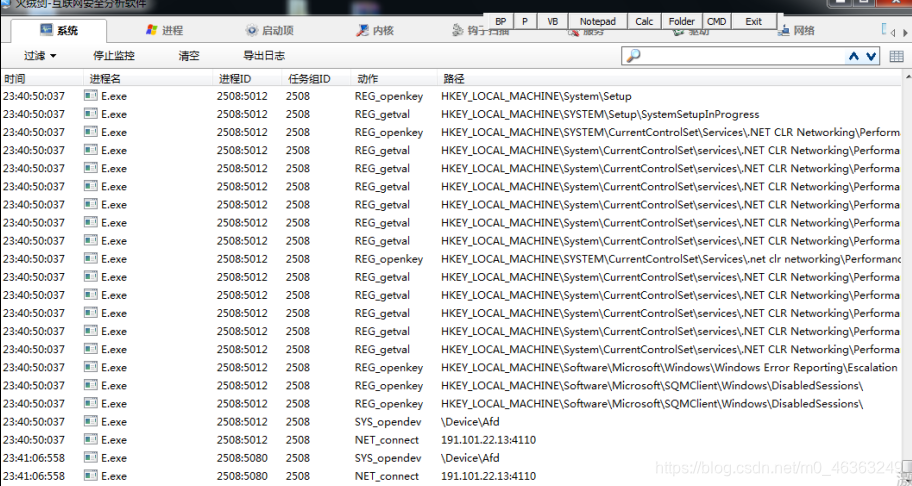This screenshot has height=486, width=912.
Task: Open the 进程 tab
Action: (165, 30)
